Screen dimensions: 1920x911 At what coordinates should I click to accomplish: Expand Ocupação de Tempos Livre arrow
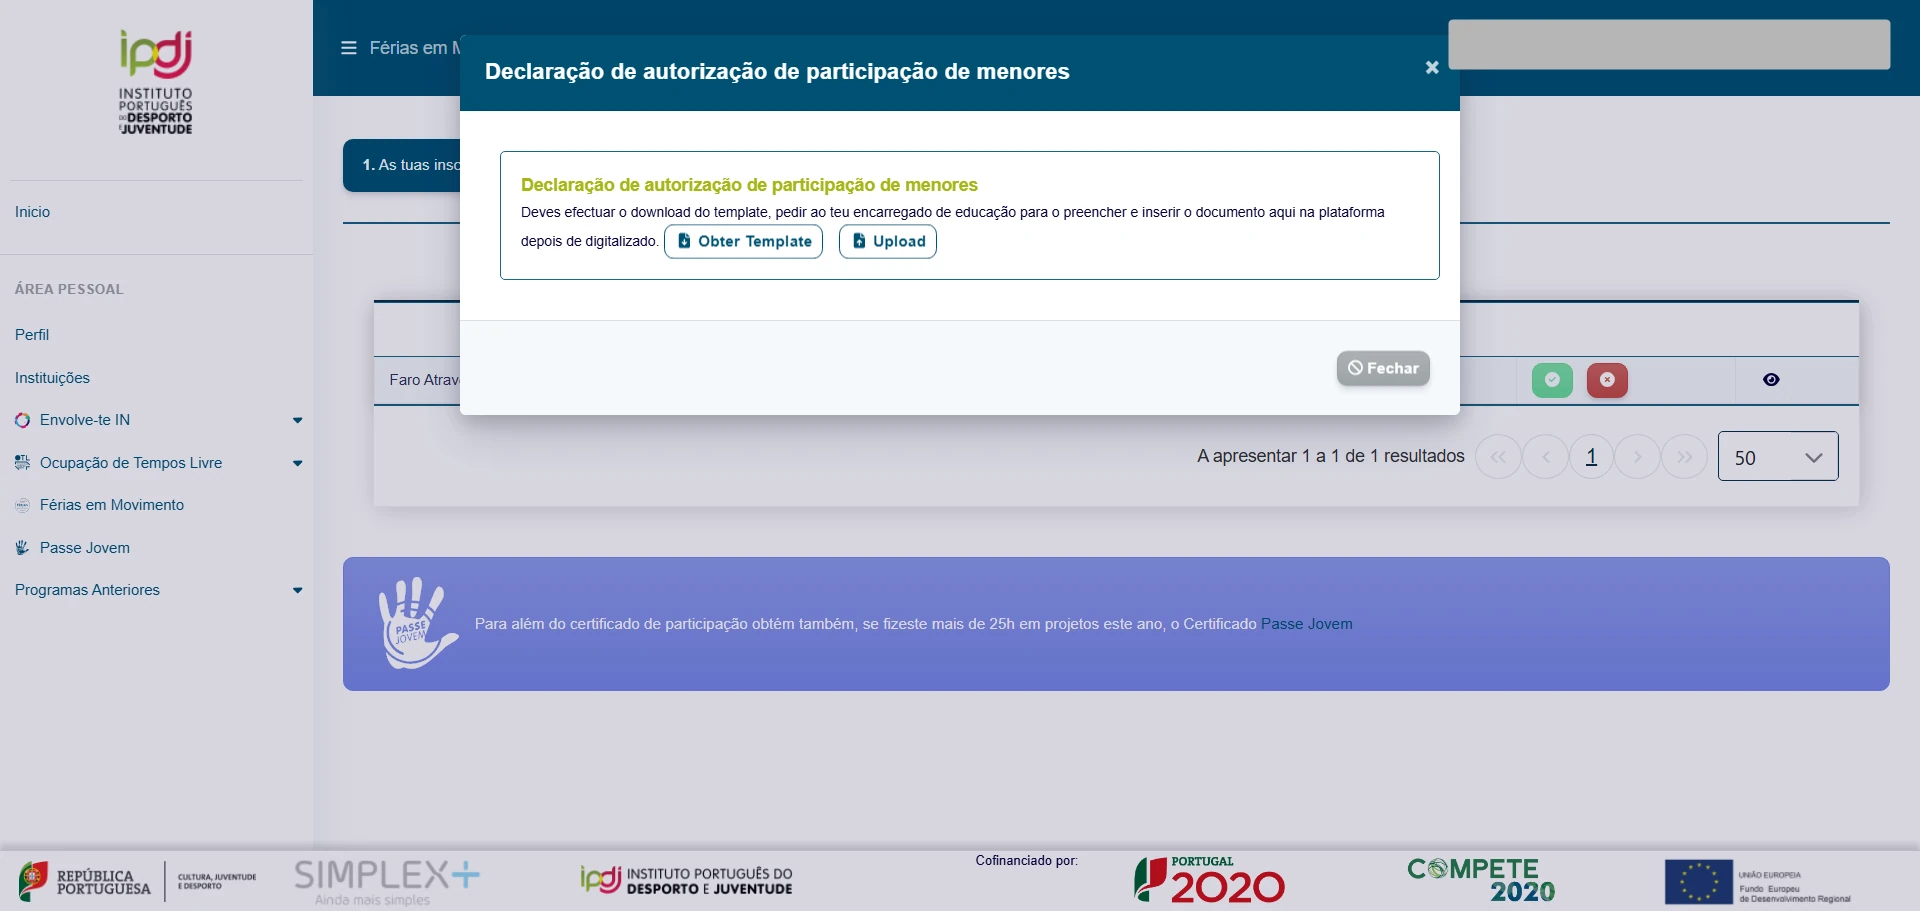(x=297, y=464)
